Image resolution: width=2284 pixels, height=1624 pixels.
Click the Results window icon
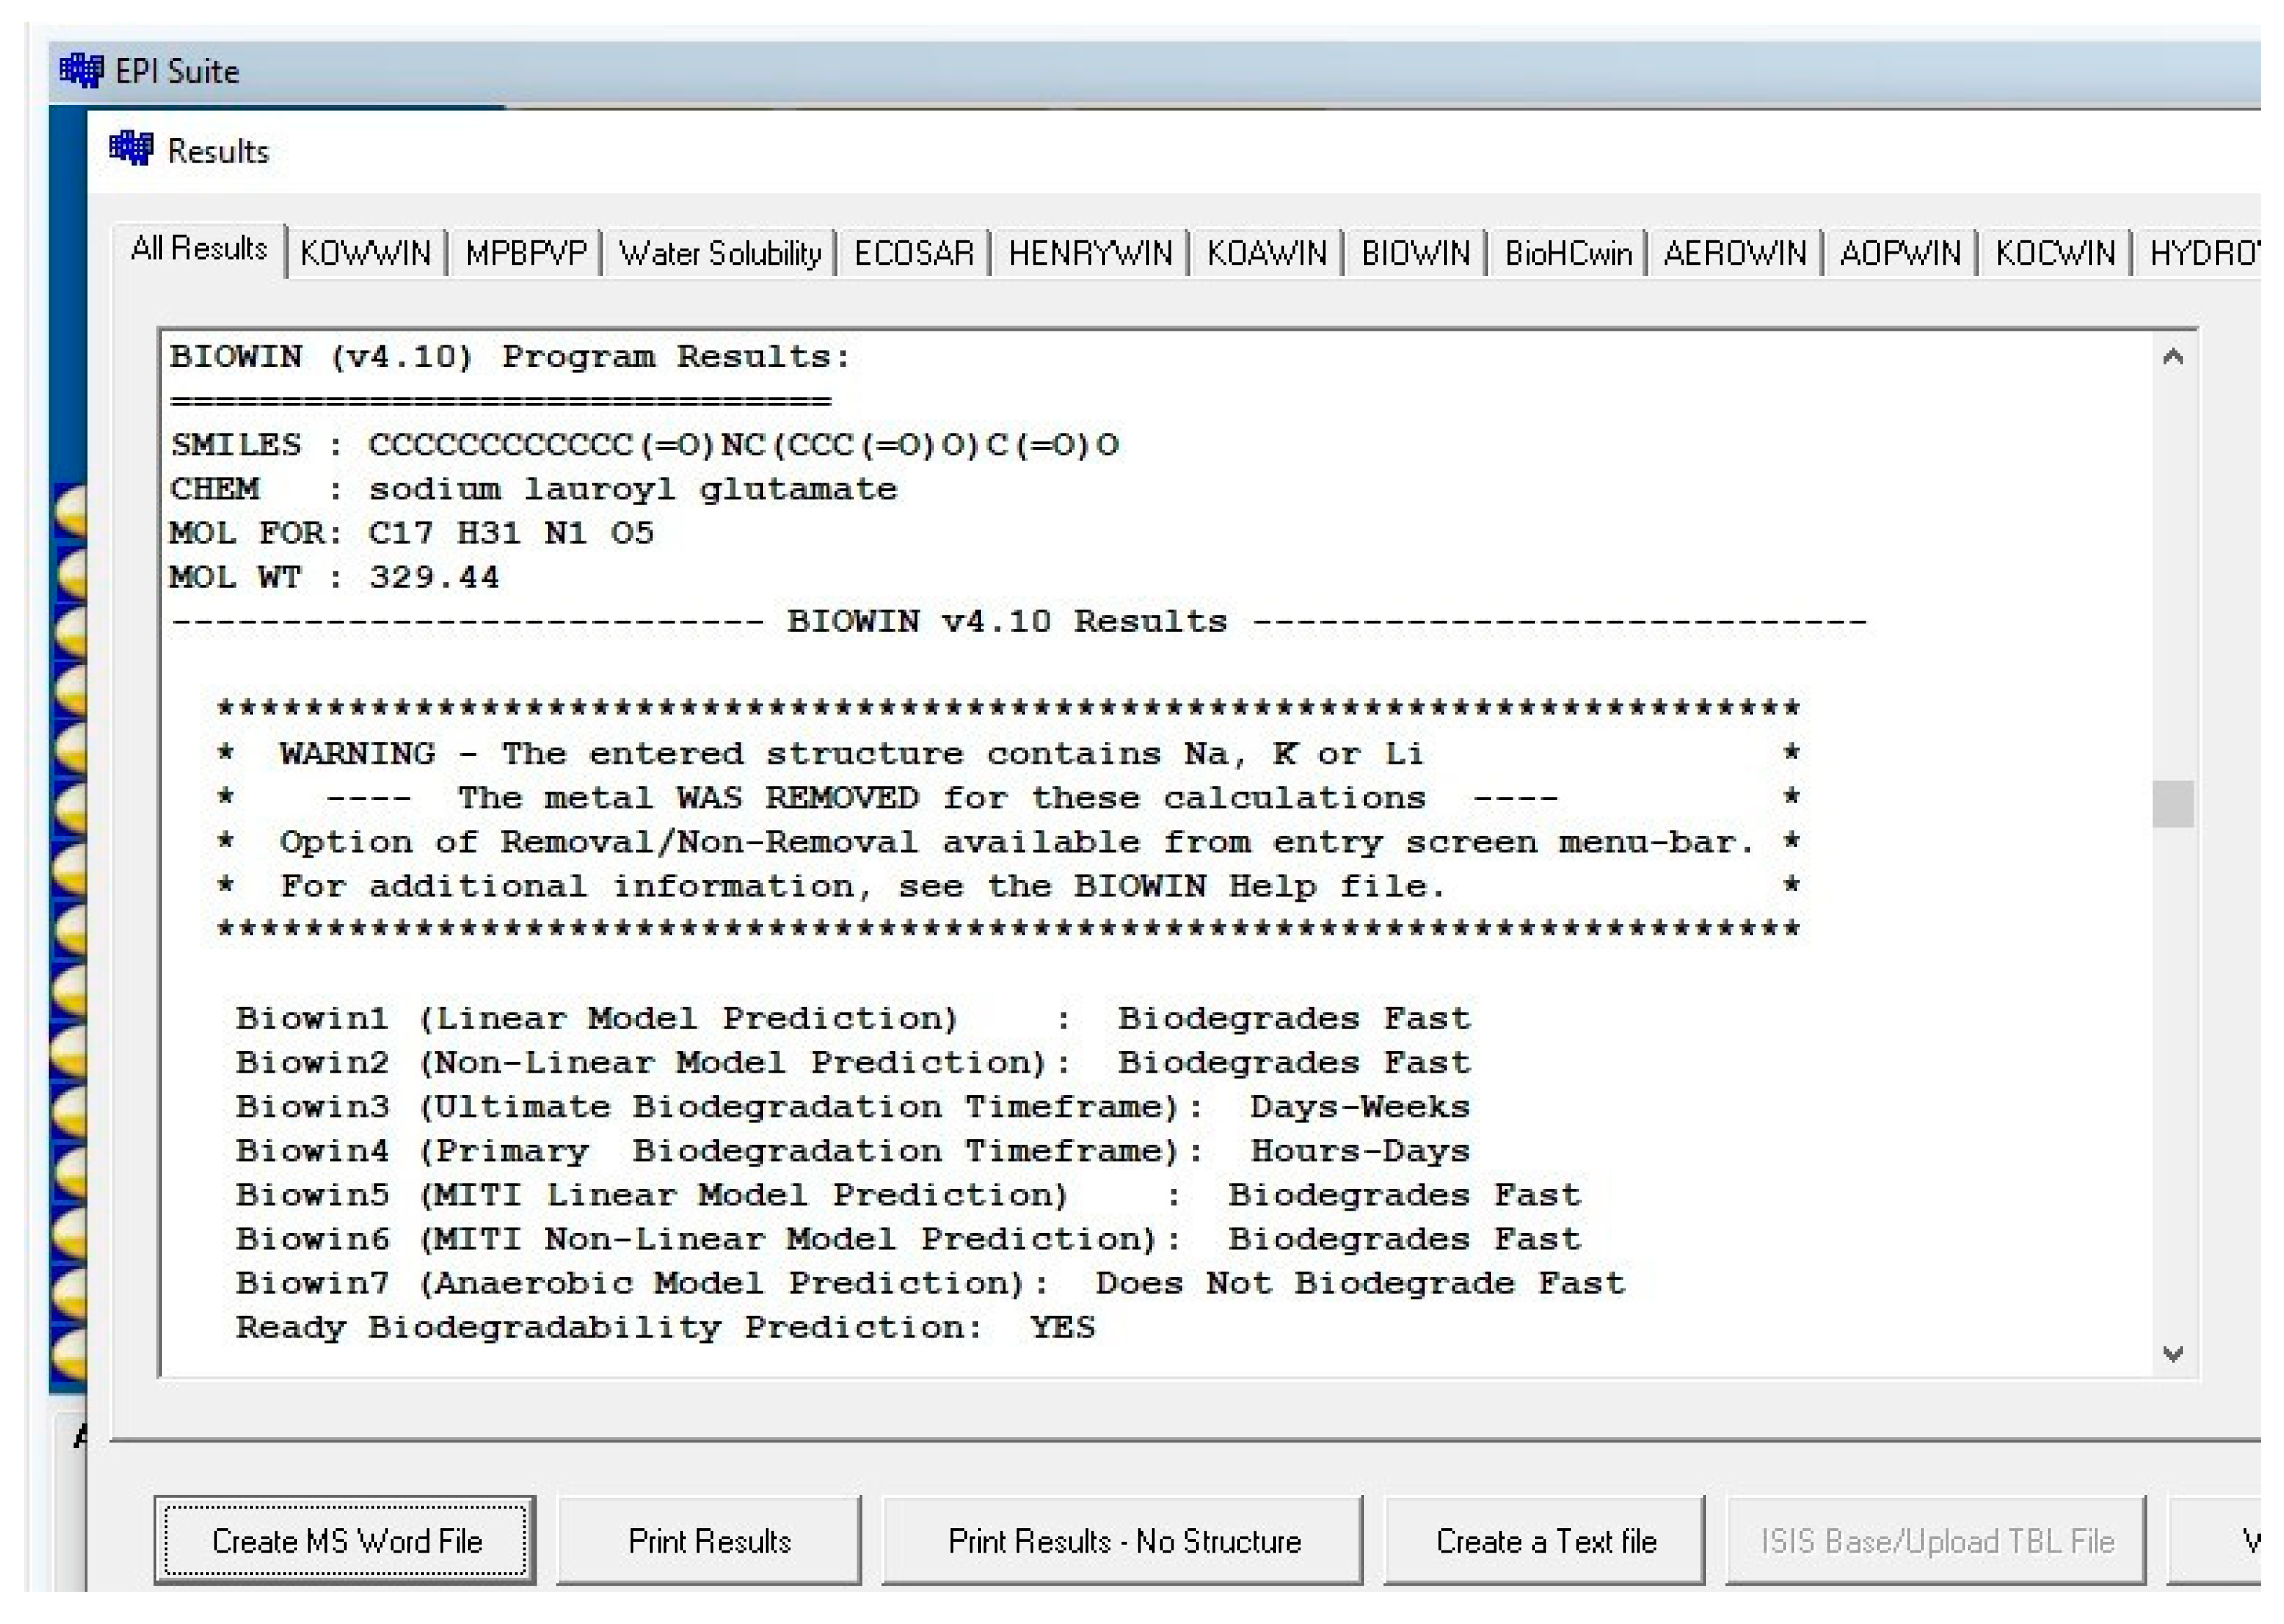[131, 150]
